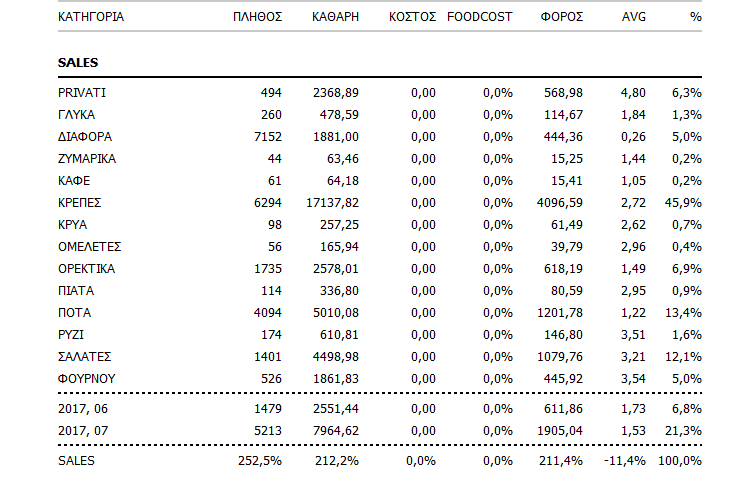Select the bold SALES section heading

[x=78, y=63]
